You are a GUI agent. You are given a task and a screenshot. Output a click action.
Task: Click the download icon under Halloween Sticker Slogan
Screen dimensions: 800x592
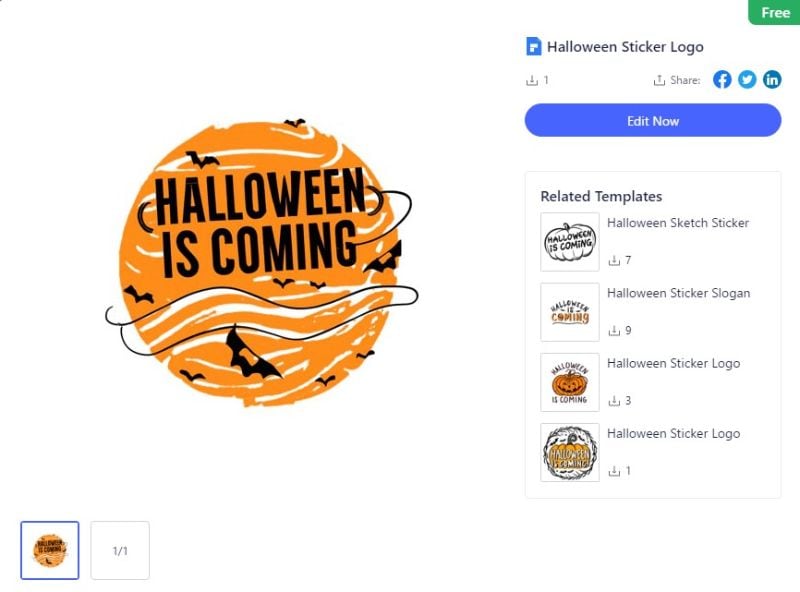click(614, 331)
